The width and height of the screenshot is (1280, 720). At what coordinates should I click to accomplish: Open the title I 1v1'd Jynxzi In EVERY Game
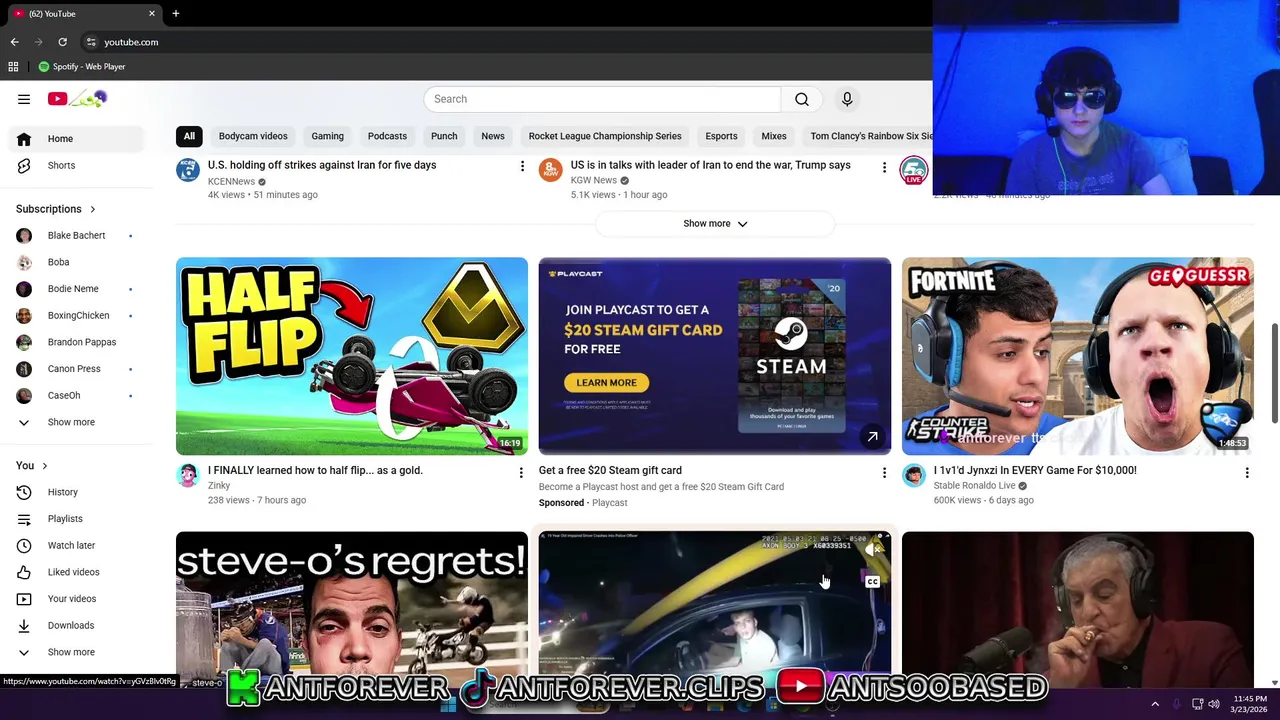point(1035,471)
